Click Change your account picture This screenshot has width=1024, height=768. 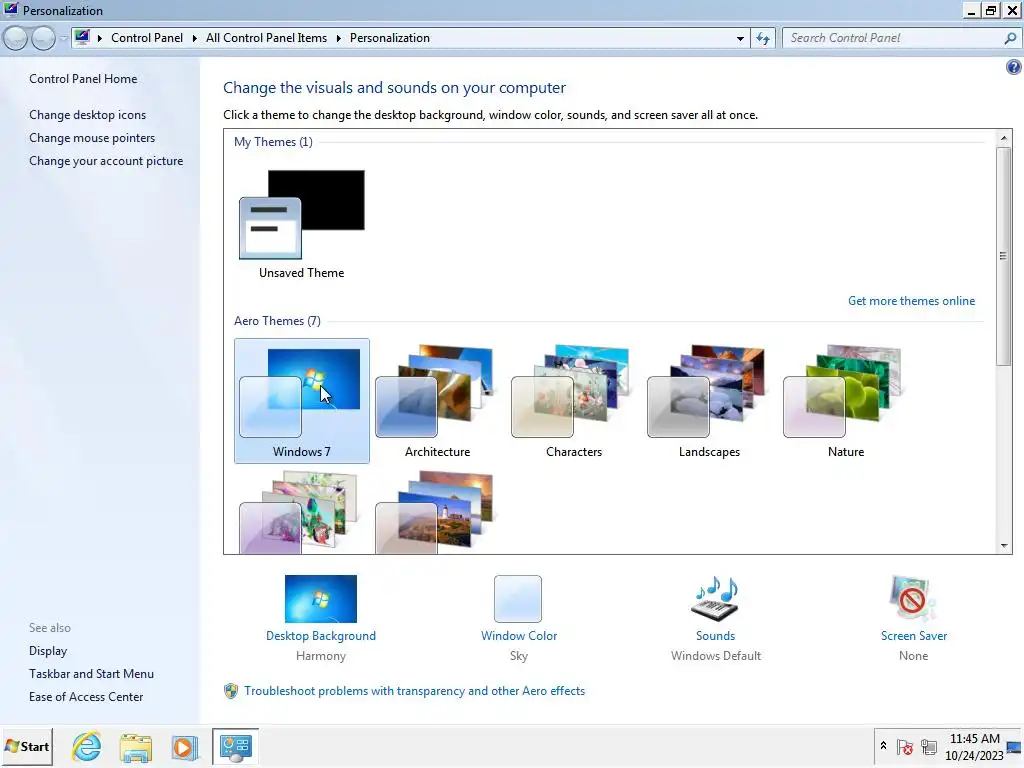106,161
